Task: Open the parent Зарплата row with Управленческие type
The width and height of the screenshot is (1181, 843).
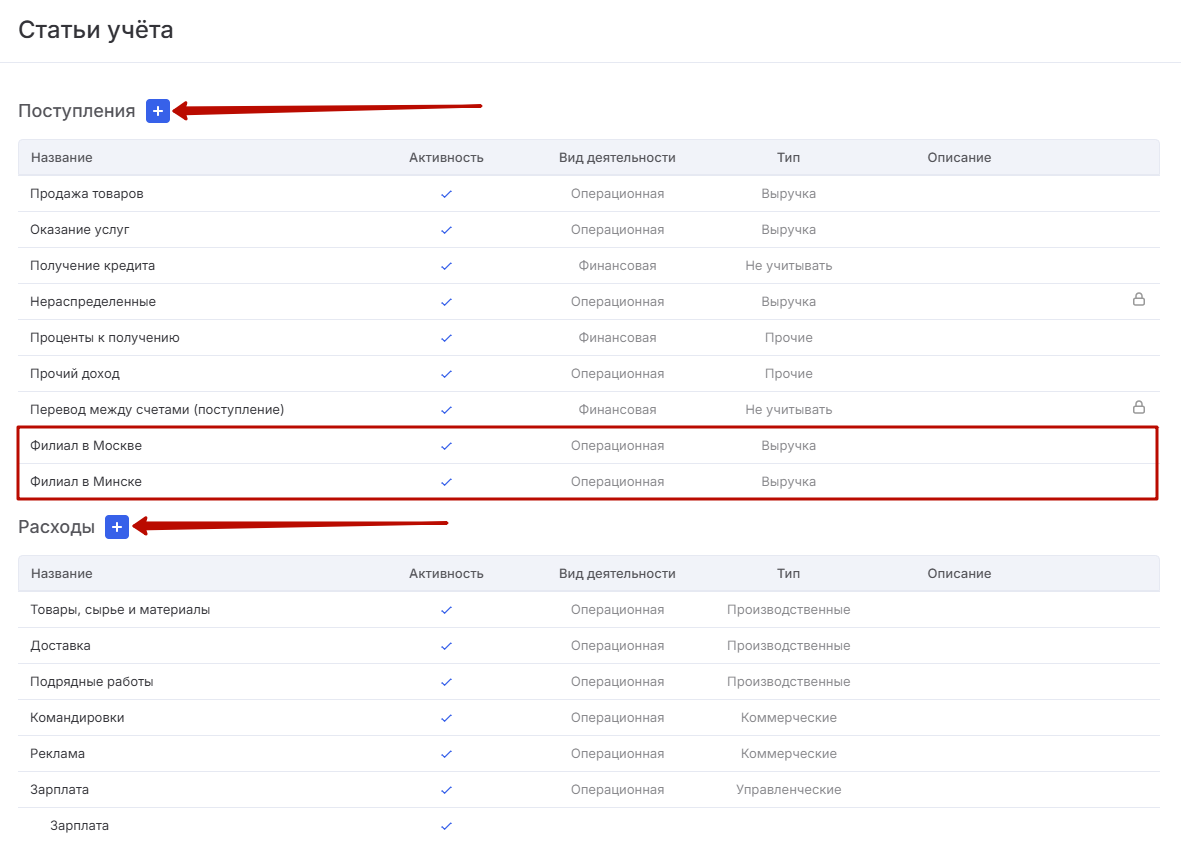Action: pyautogui.click(x=60, y=790)
